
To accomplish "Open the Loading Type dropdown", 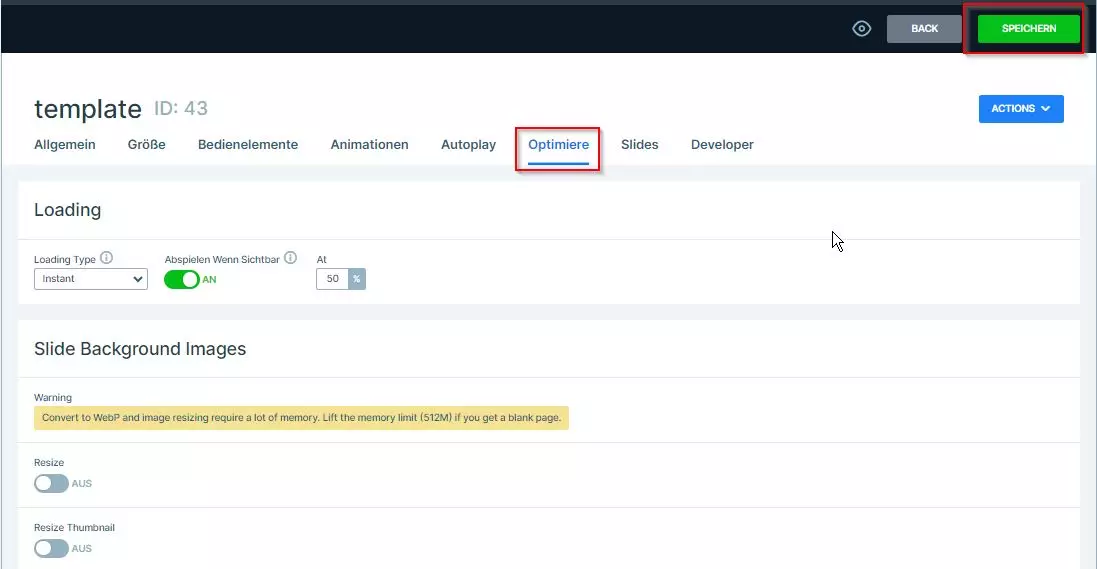I will point(91,279).
